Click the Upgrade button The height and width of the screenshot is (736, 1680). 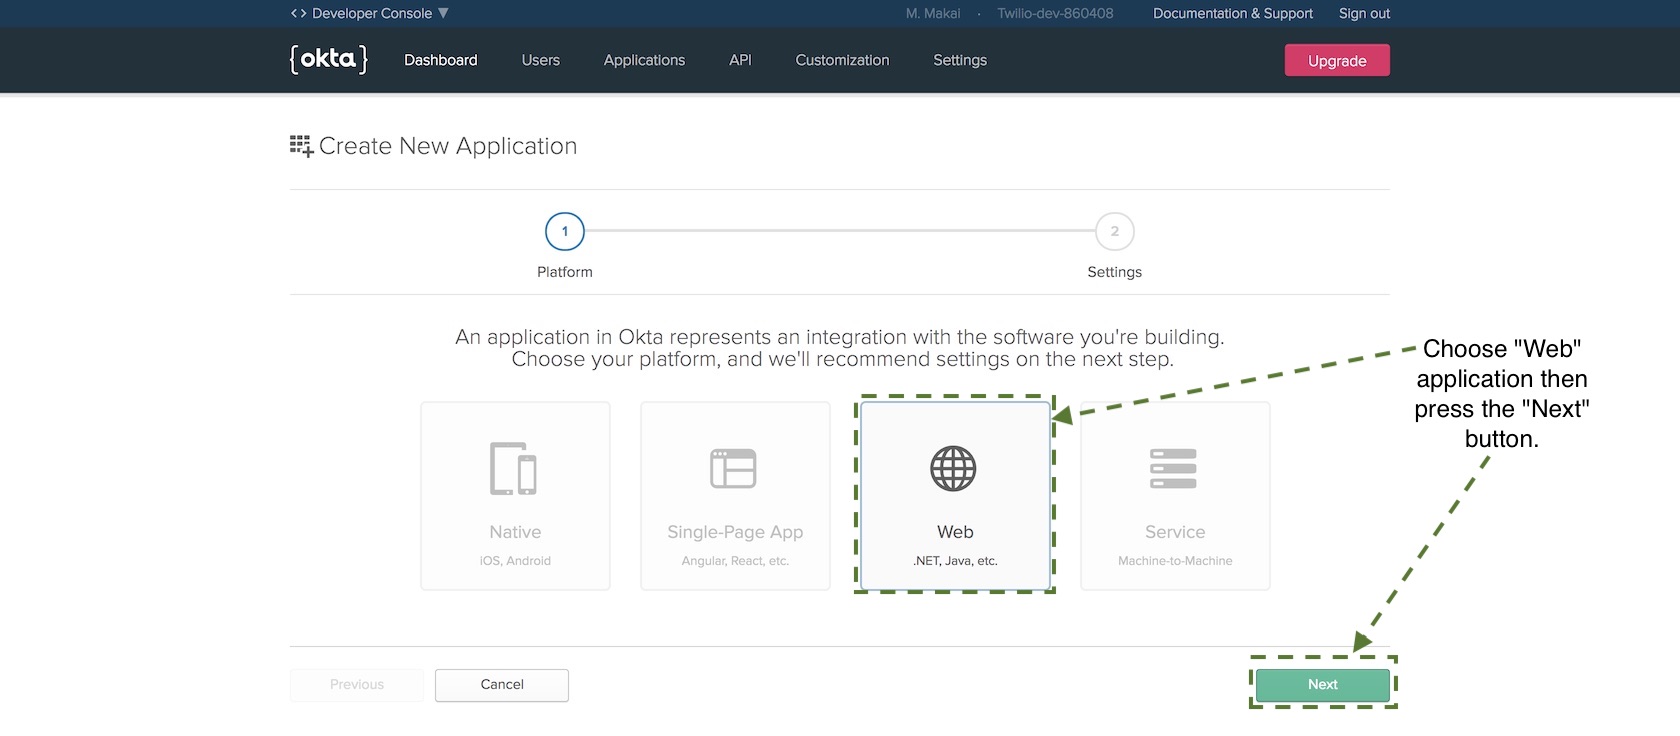point(1337,60)
